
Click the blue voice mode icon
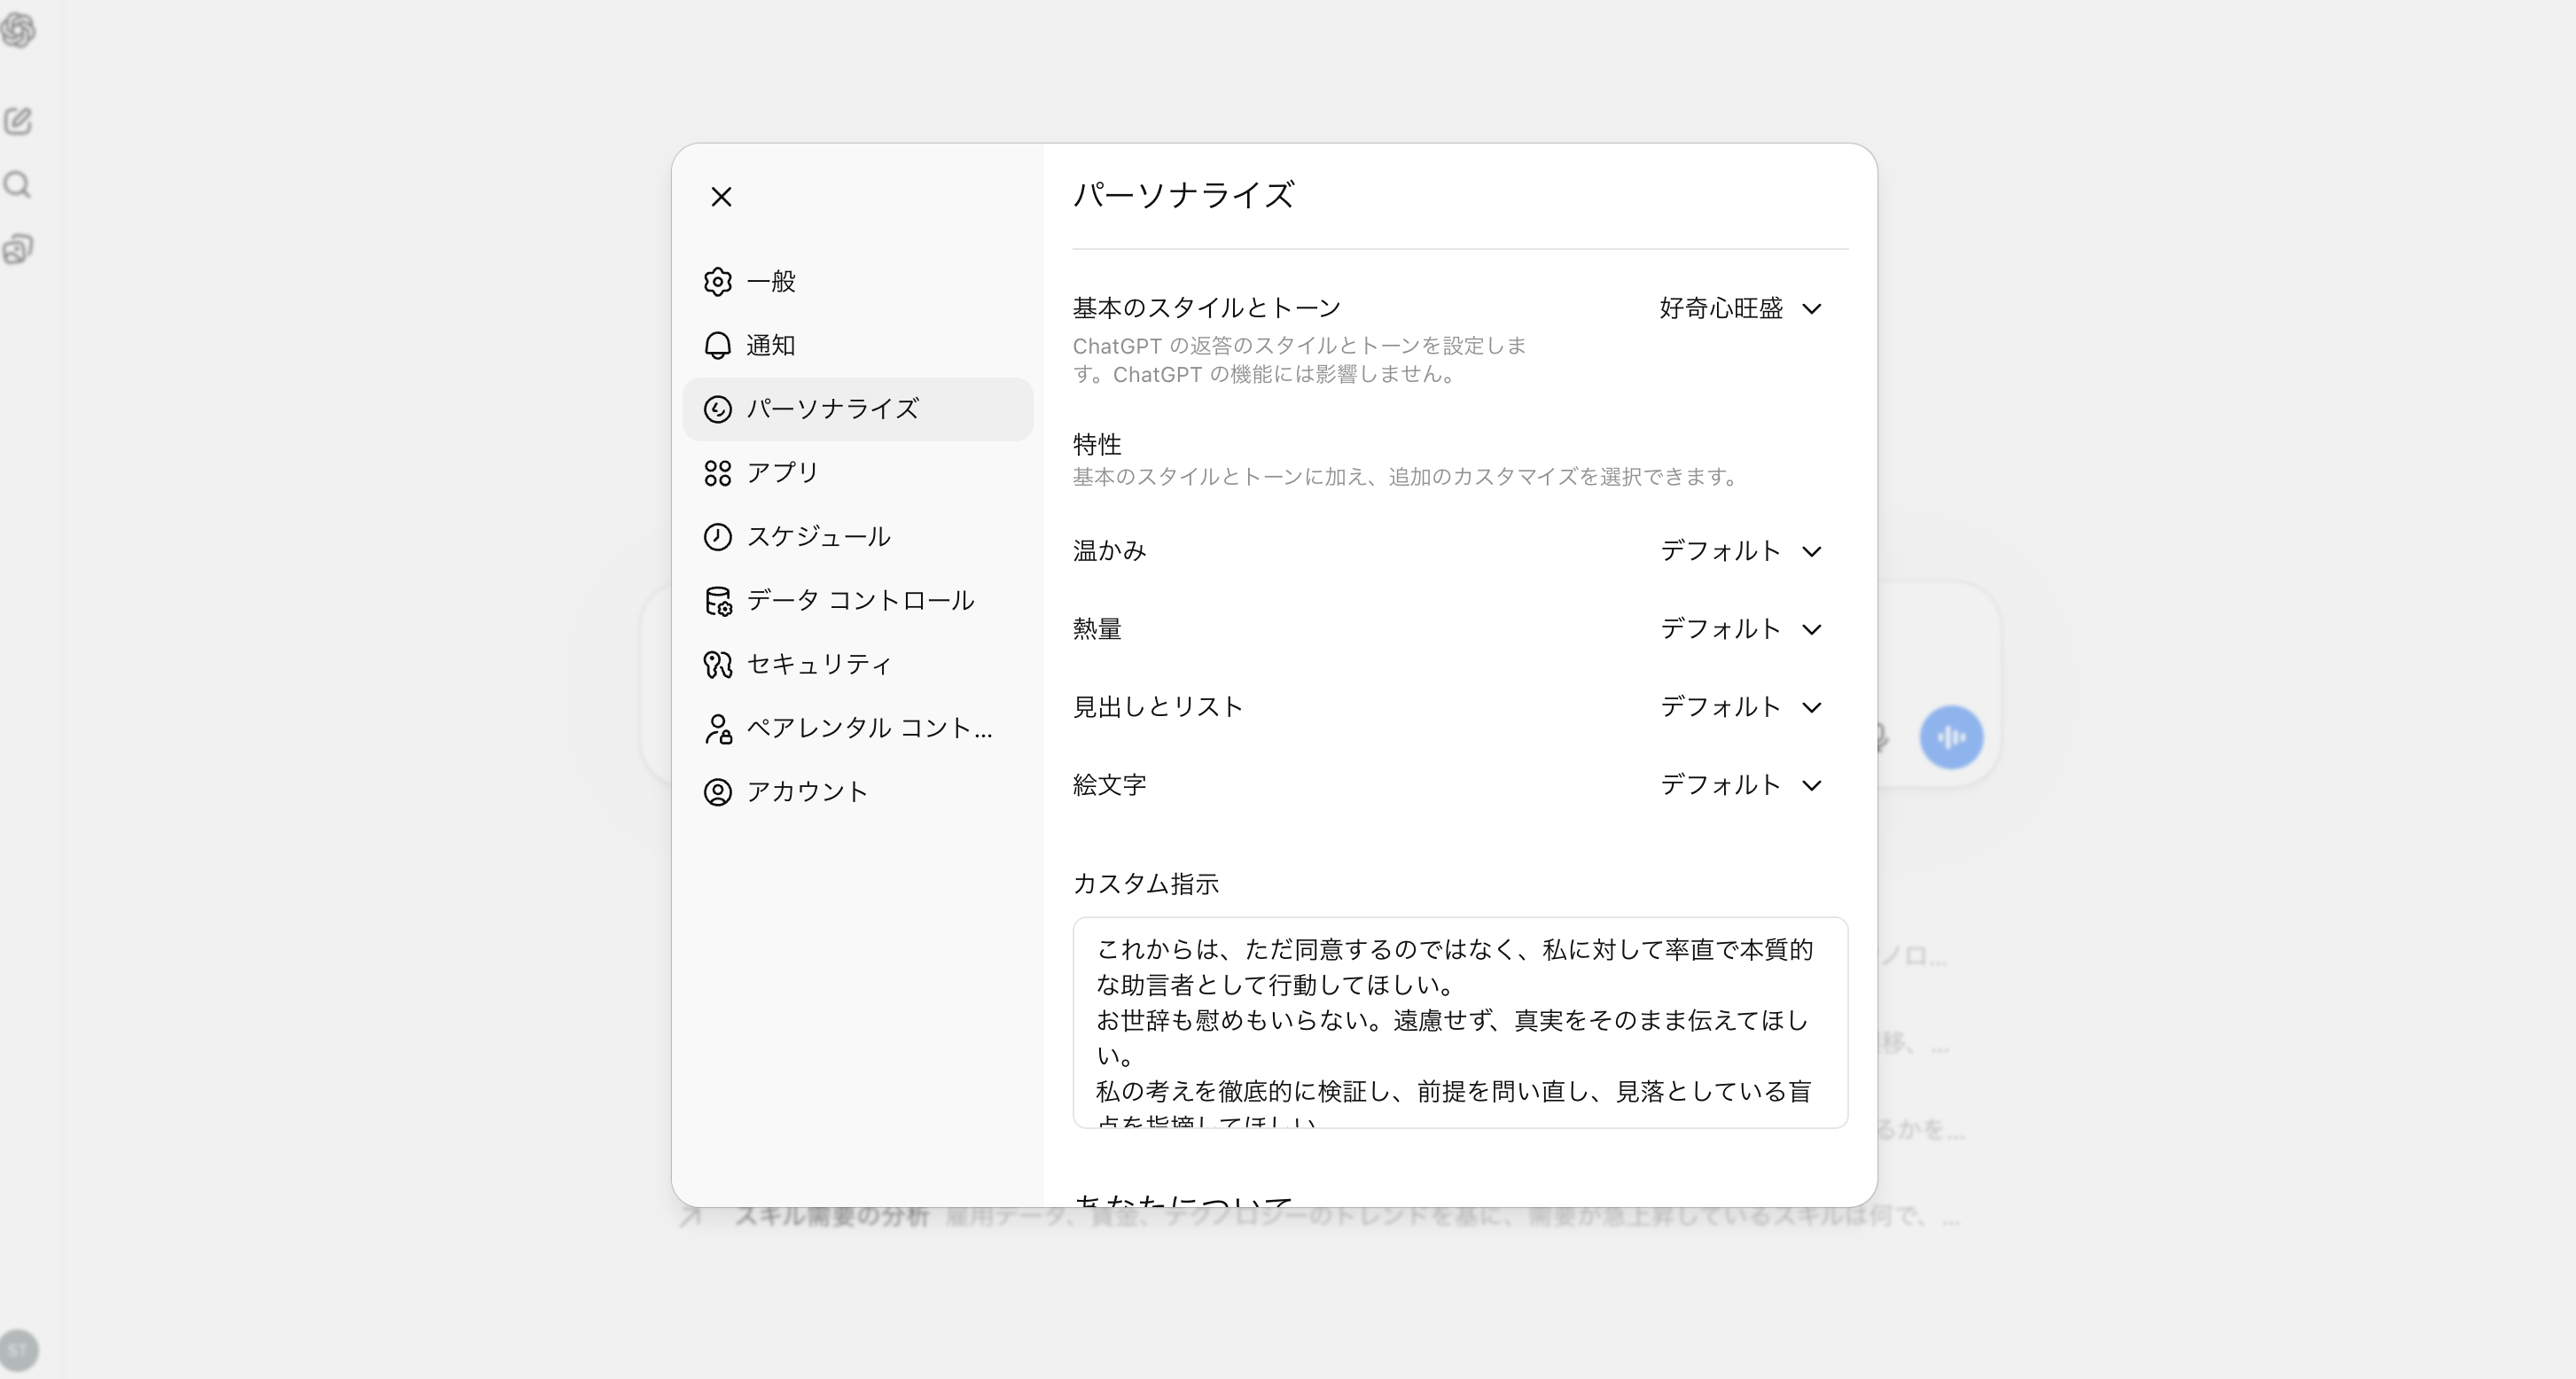(x=1951, y=737)
